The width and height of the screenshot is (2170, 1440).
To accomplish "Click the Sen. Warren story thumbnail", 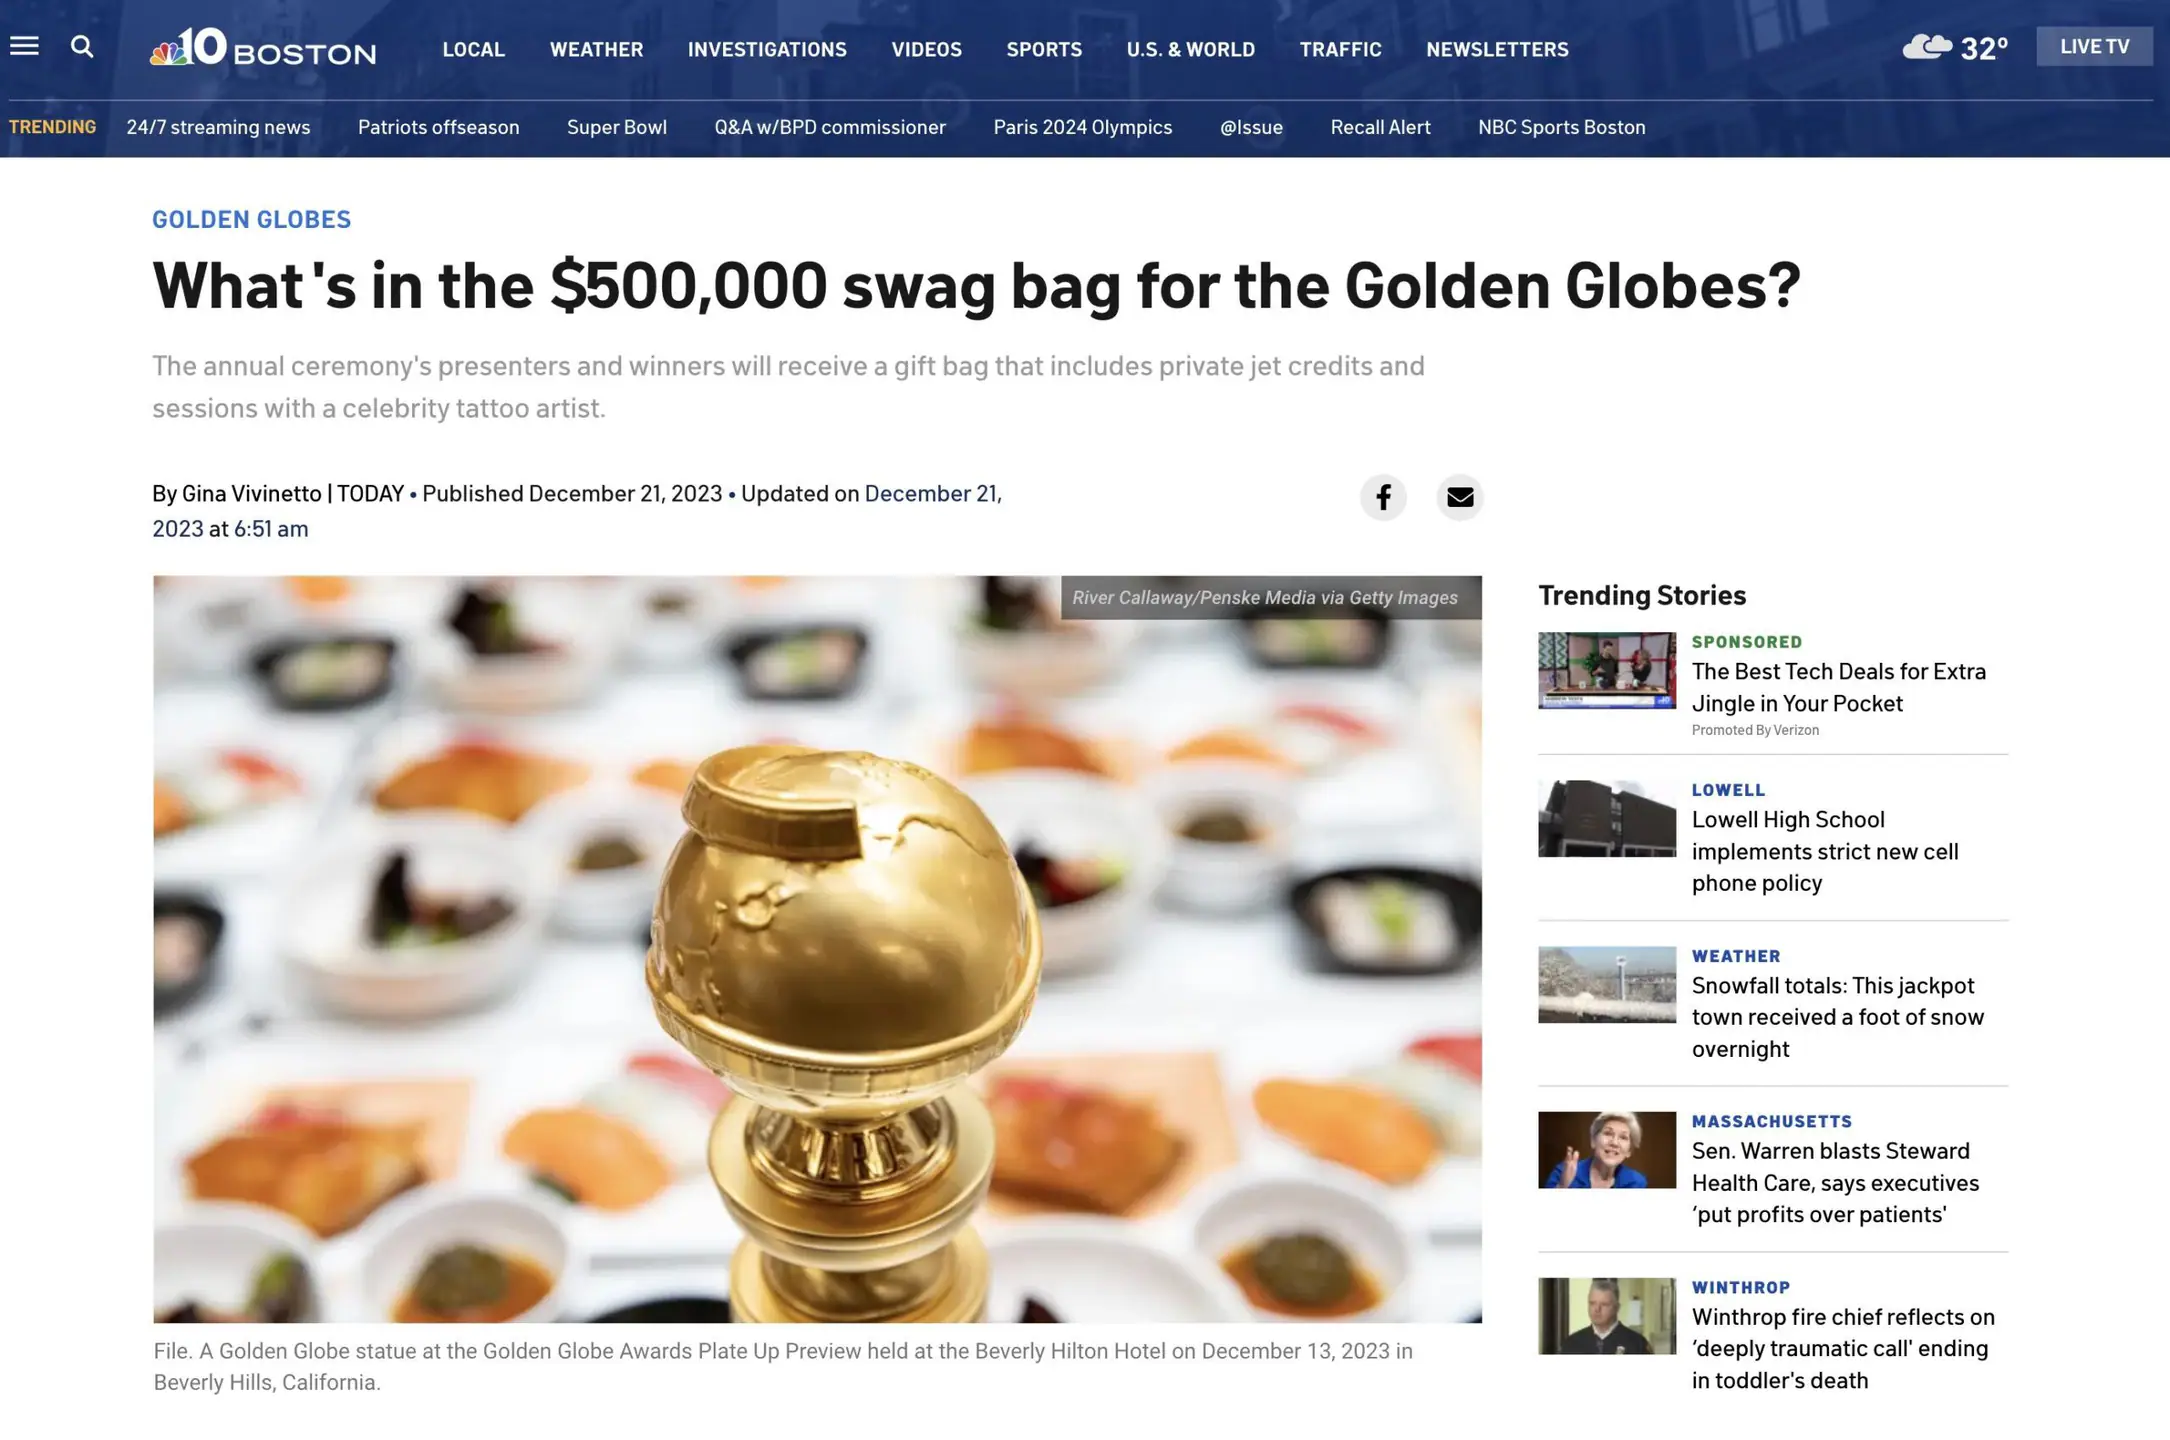I will [1606, 1150].
